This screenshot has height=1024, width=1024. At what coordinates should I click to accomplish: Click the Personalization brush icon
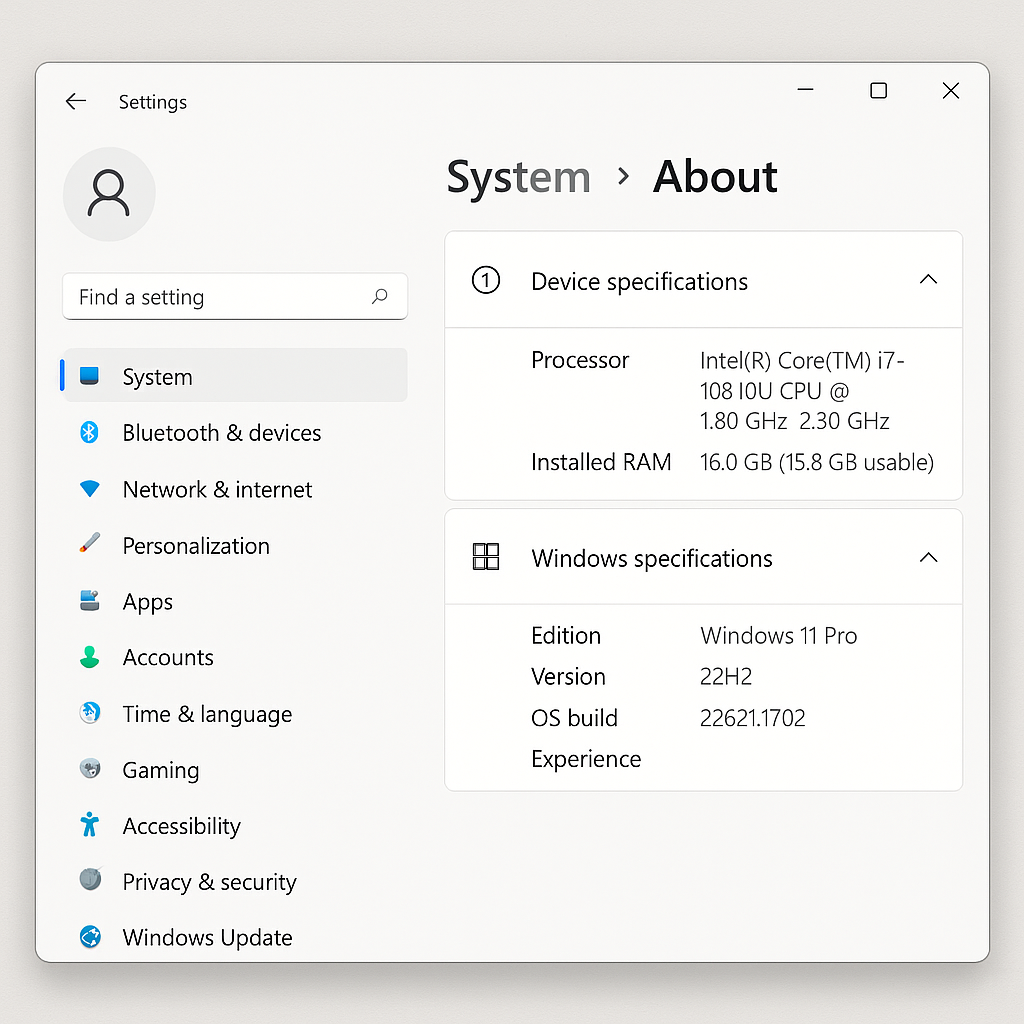click(x=89, y=543)
